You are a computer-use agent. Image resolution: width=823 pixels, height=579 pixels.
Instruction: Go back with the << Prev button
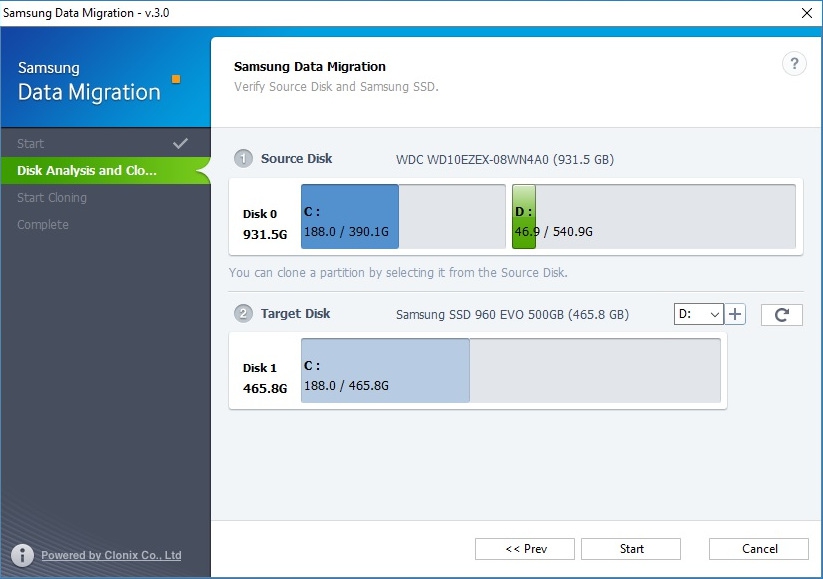pyautogui.click(x=525, y=549)
